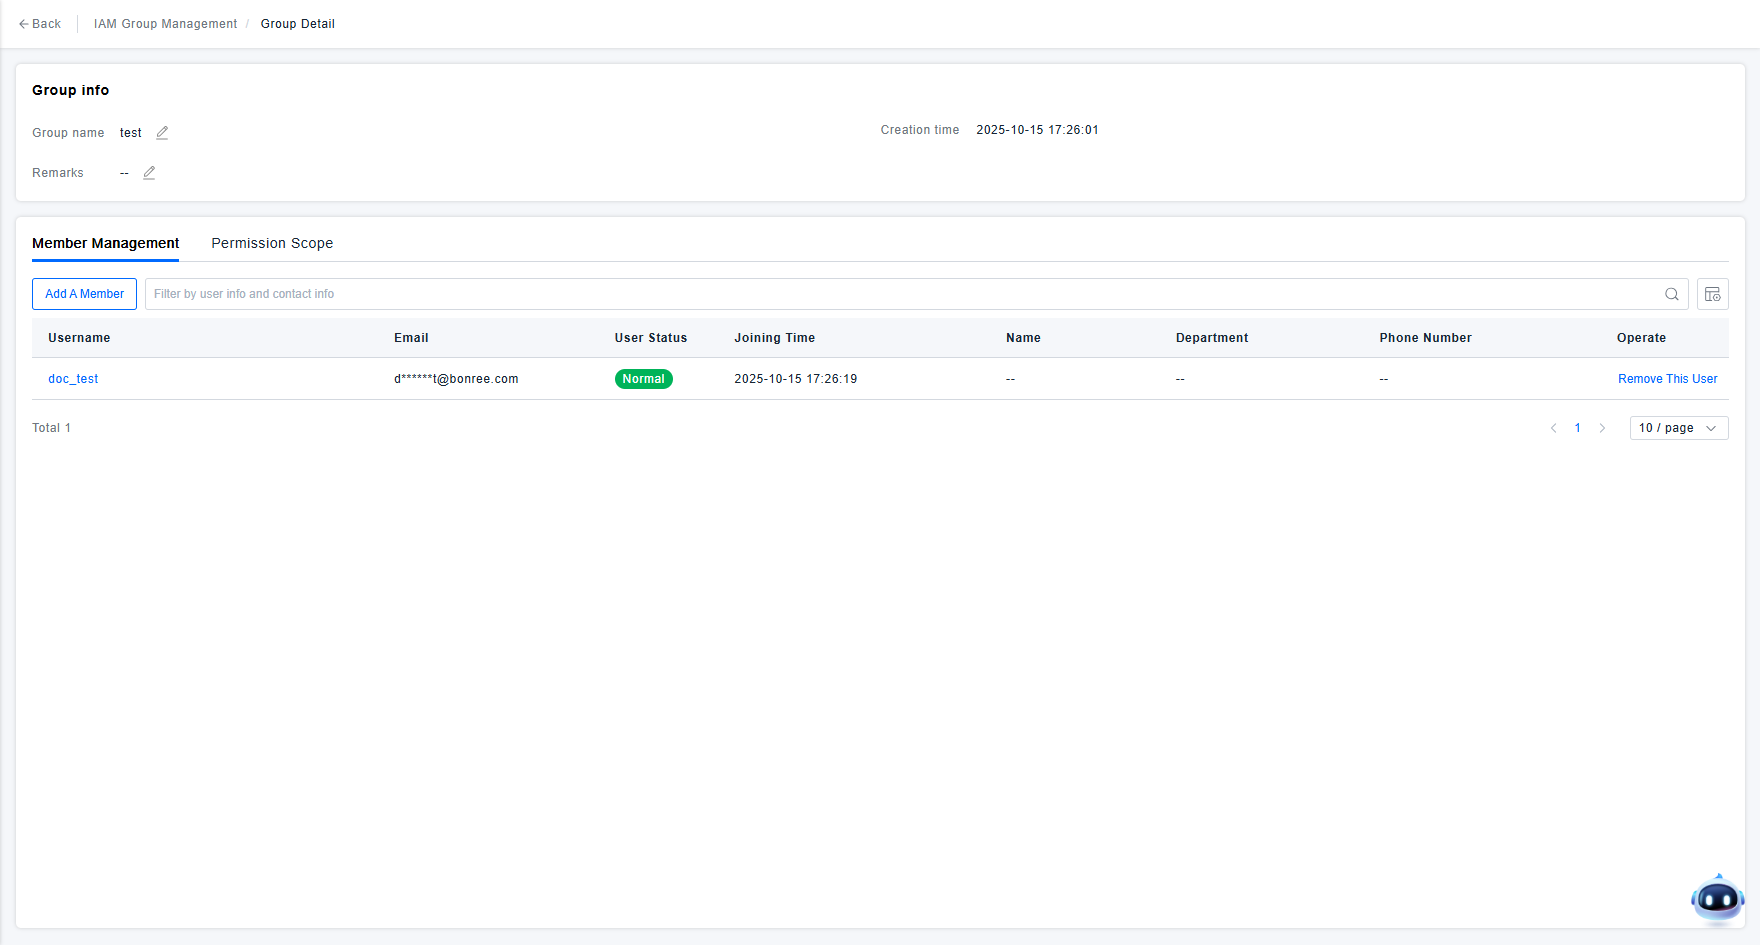Open the doc_test username link
This screenshot has width=1760, height=945.
click(73, 379)
